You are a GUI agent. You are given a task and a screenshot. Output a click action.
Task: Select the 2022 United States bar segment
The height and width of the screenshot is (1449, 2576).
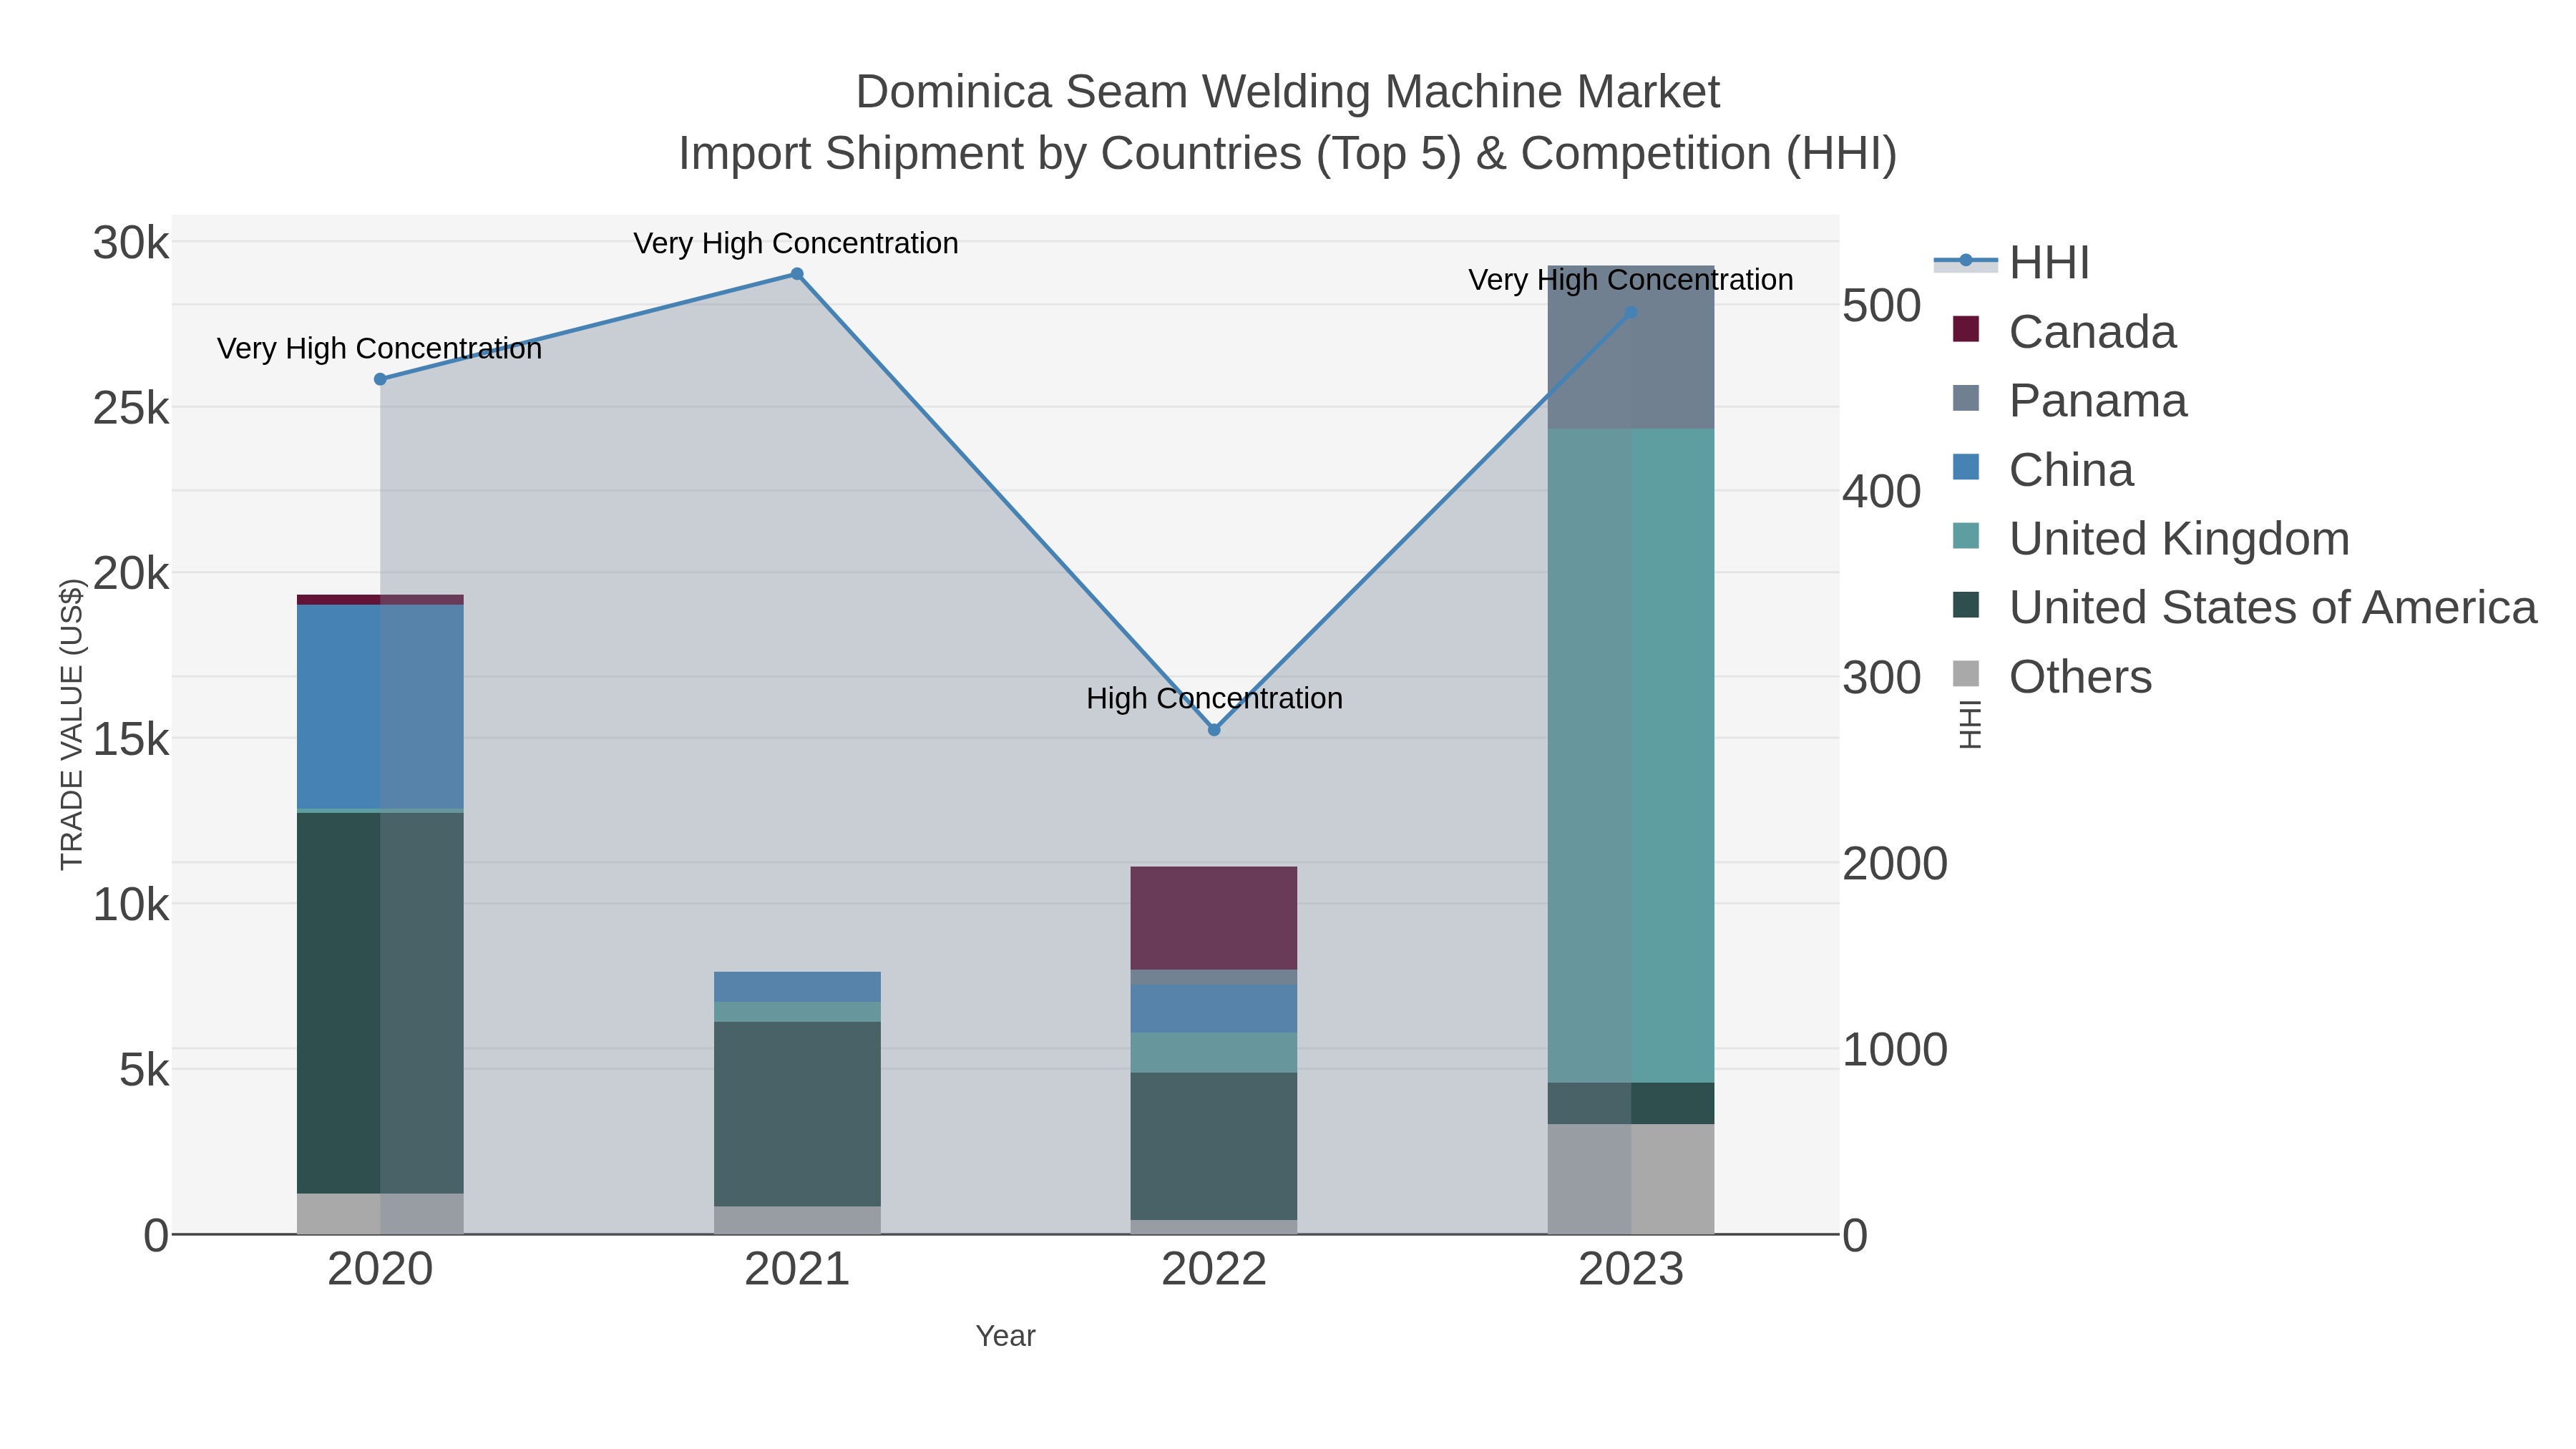click(x=1214, y=1146)
